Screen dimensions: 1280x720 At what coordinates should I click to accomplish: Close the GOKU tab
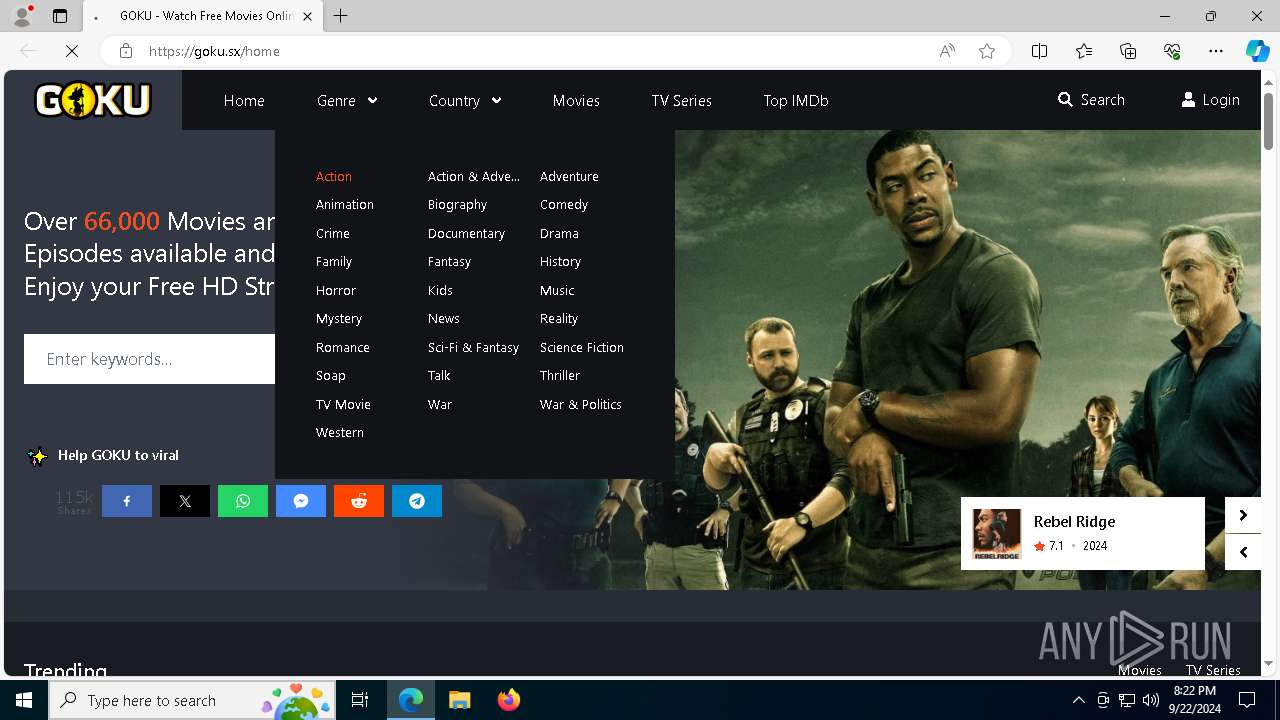coord(307,16)
